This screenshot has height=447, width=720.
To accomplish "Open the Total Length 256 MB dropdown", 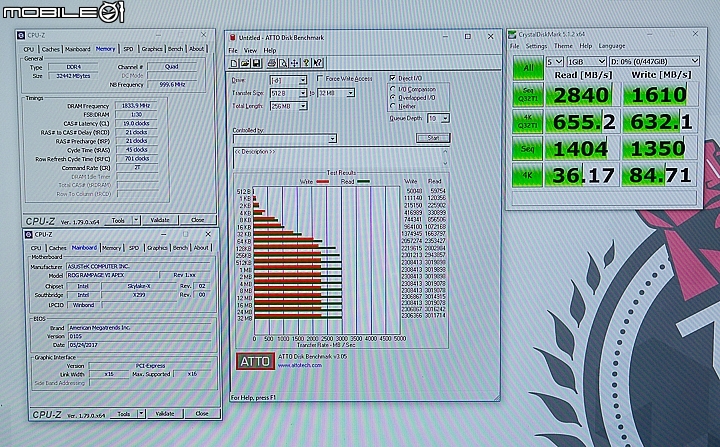I will click(303, 106).
